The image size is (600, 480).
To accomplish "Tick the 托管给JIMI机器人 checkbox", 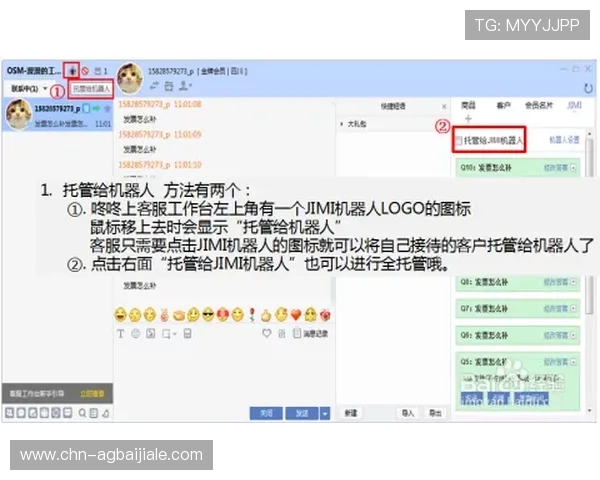I will pyautogui.click(x=458, y=140).
